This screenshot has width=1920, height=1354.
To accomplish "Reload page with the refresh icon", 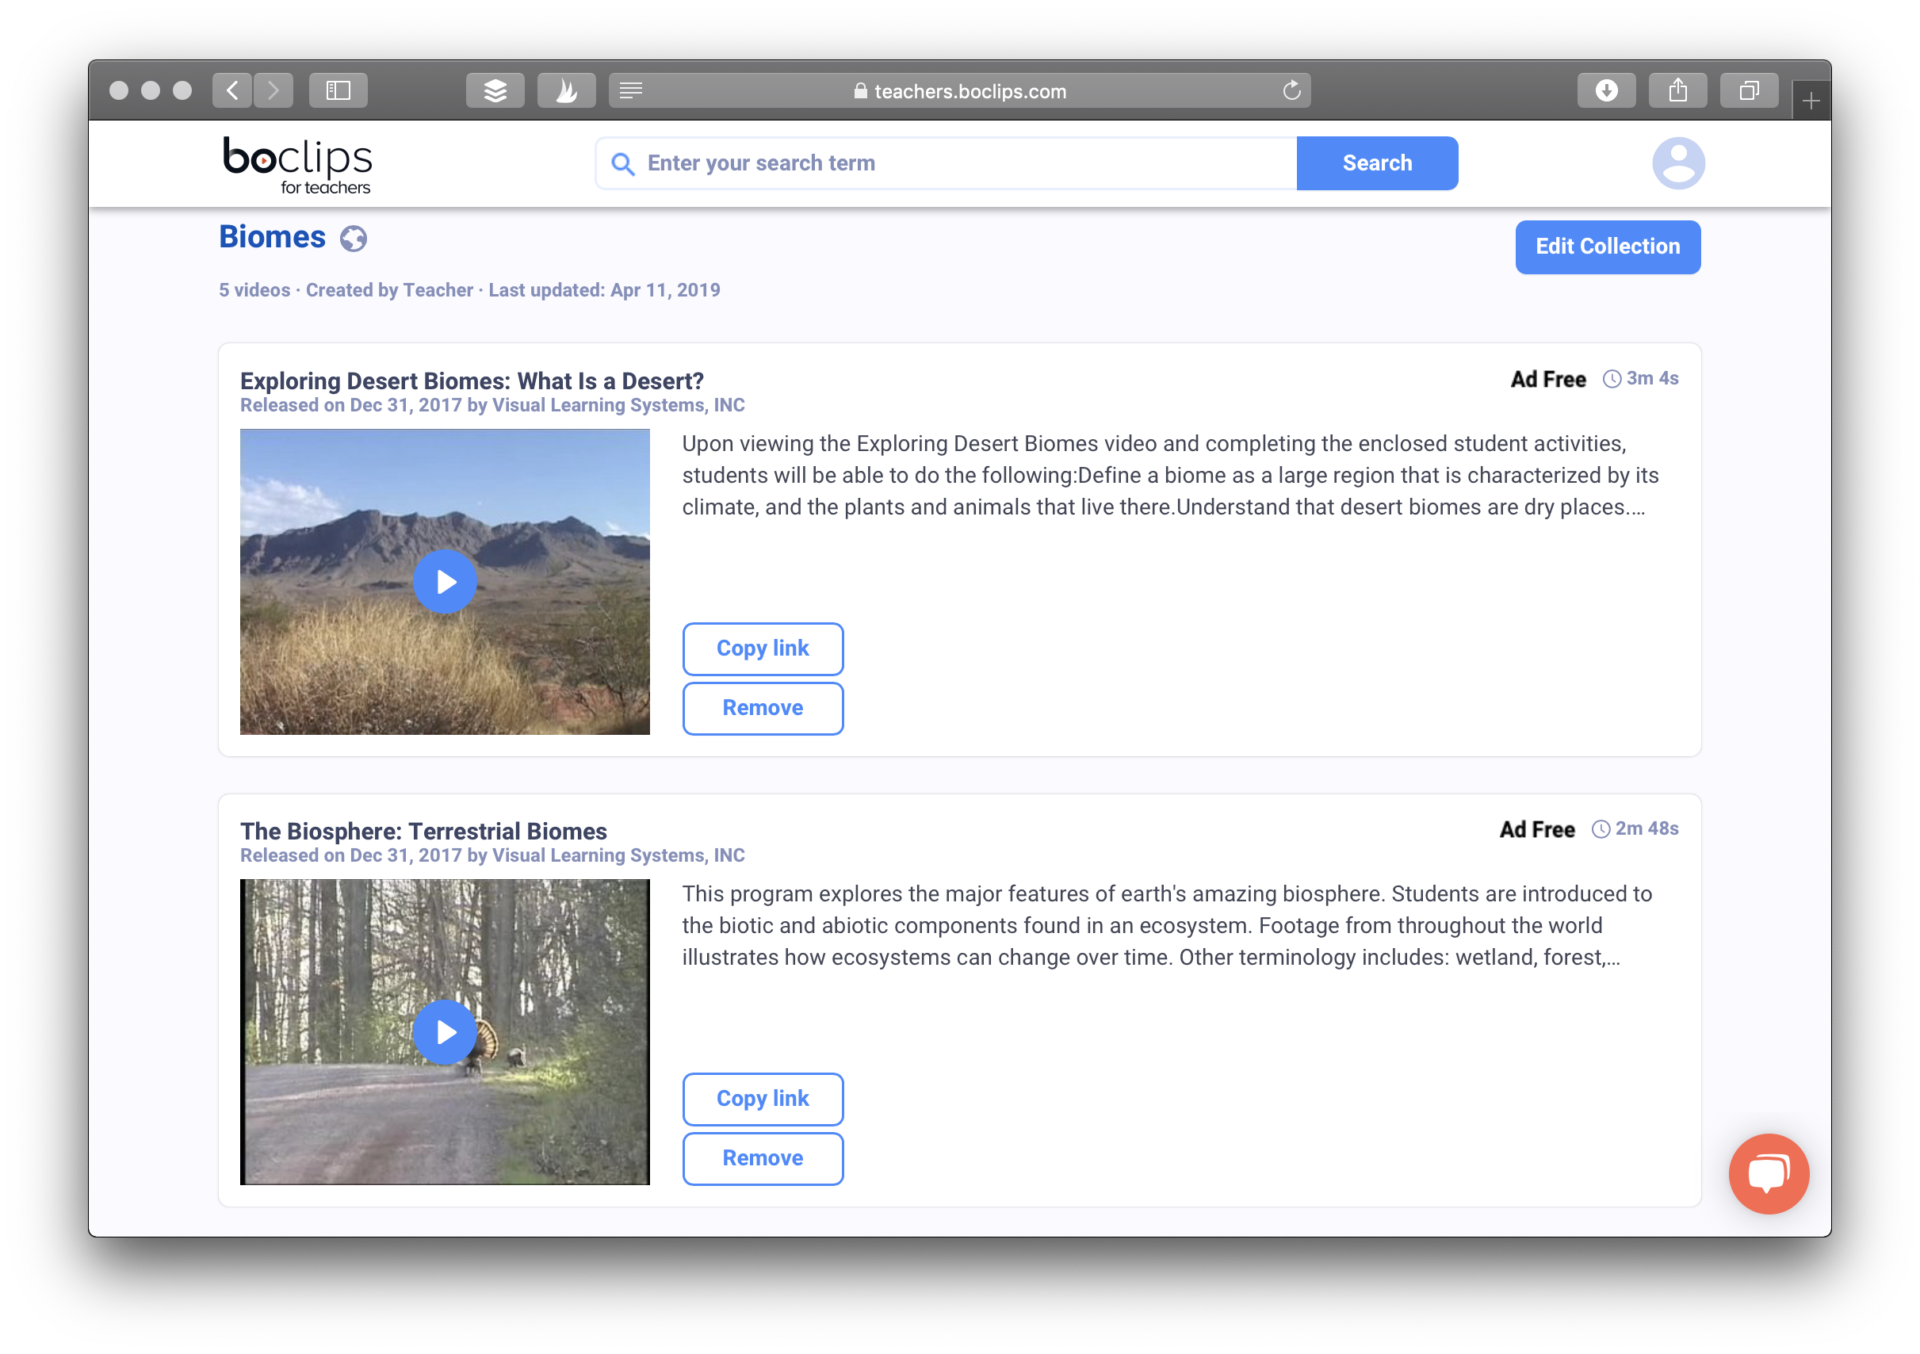I will pyautogui.click(x=1291, y=91).
